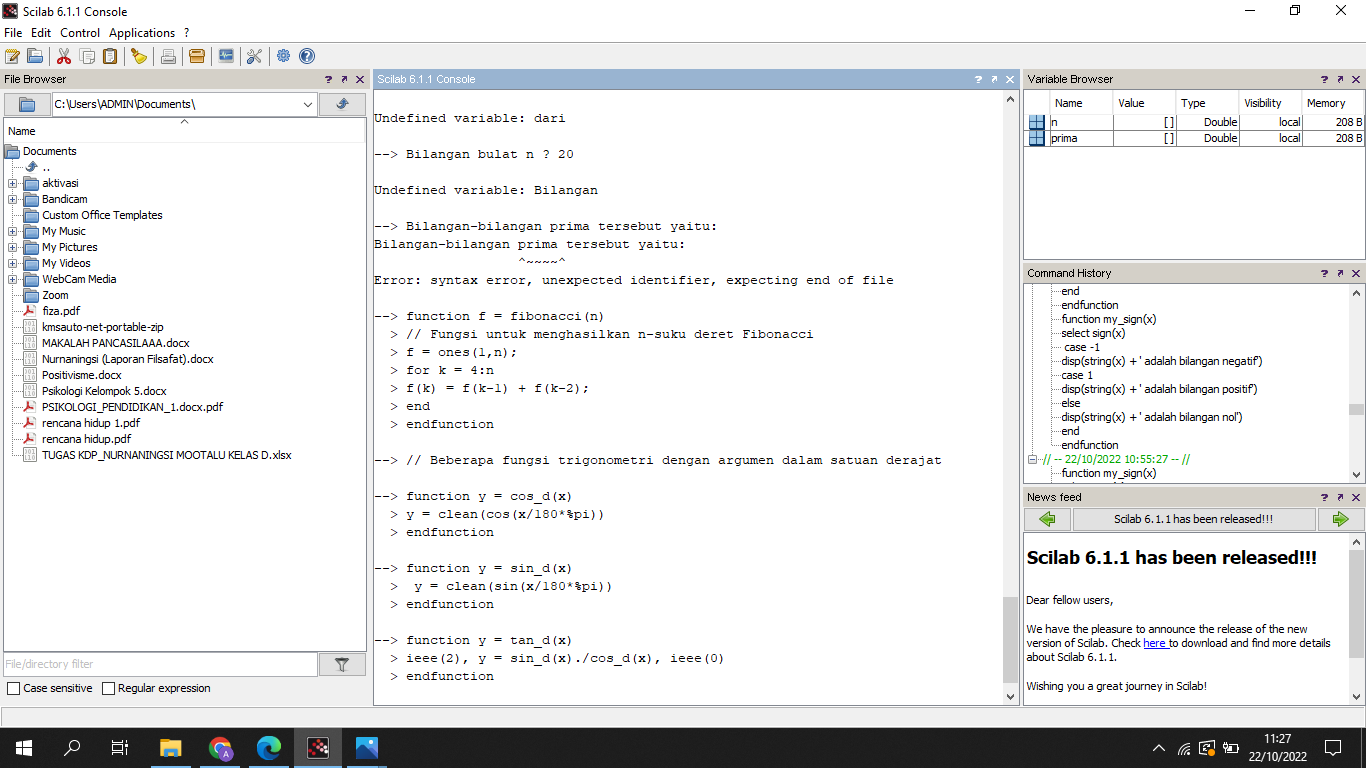1366x768 pixels.
Task: Close the File Browser panel
Action: coord(360,79)
